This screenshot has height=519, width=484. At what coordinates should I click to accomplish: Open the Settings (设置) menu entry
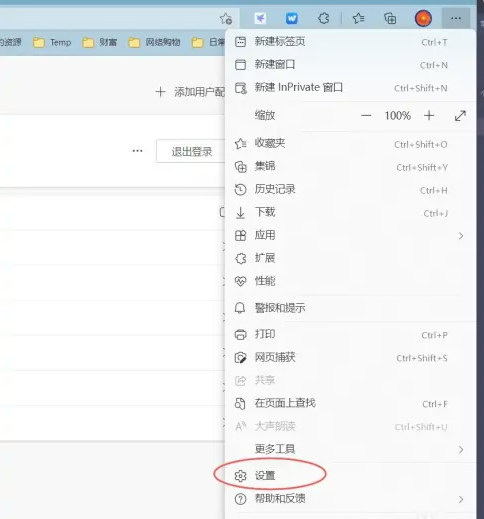pyautogui.click(x=350, y=476)
